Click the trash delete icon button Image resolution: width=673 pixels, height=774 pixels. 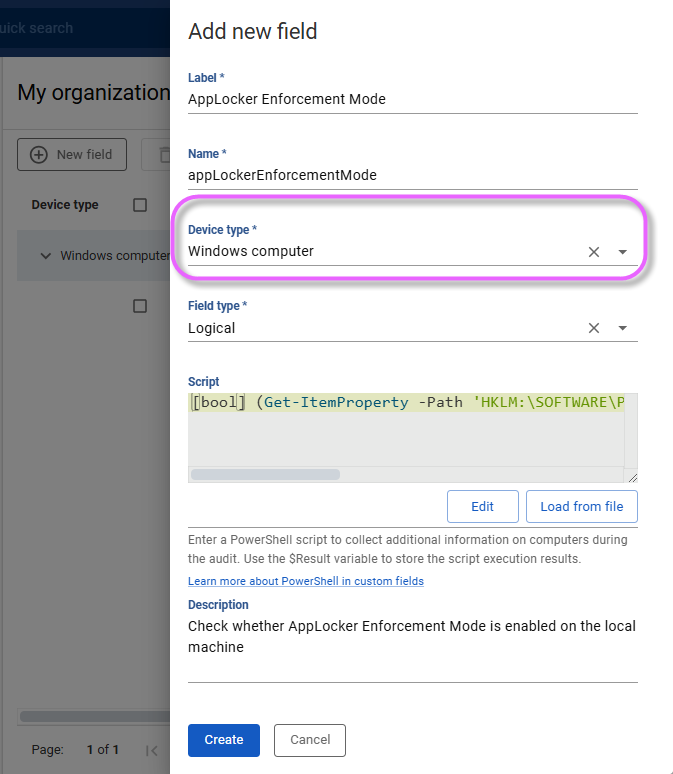pyautogui.click(x=164, y=155)
